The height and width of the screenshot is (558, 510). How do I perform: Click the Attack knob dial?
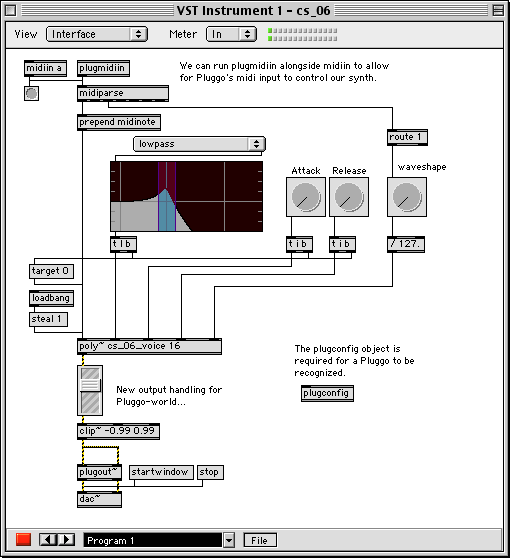tap(306, 197)
